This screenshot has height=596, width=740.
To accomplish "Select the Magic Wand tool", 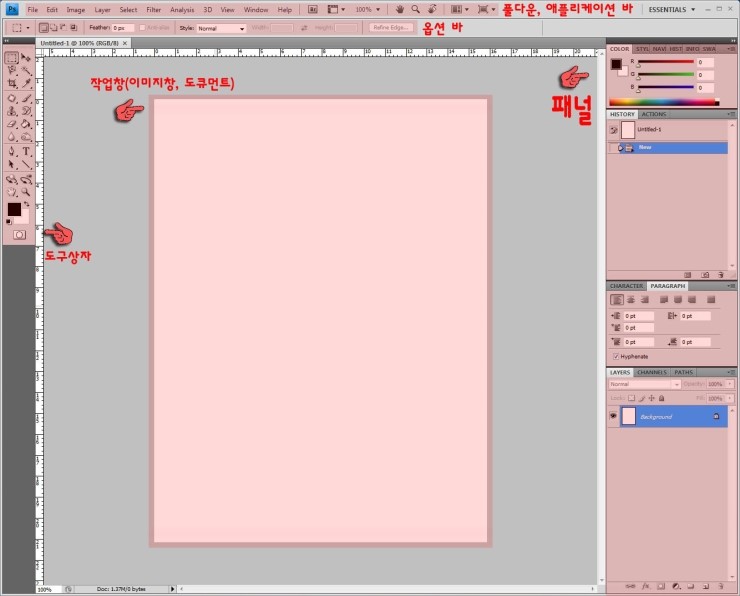I will (x=26, y=71).
